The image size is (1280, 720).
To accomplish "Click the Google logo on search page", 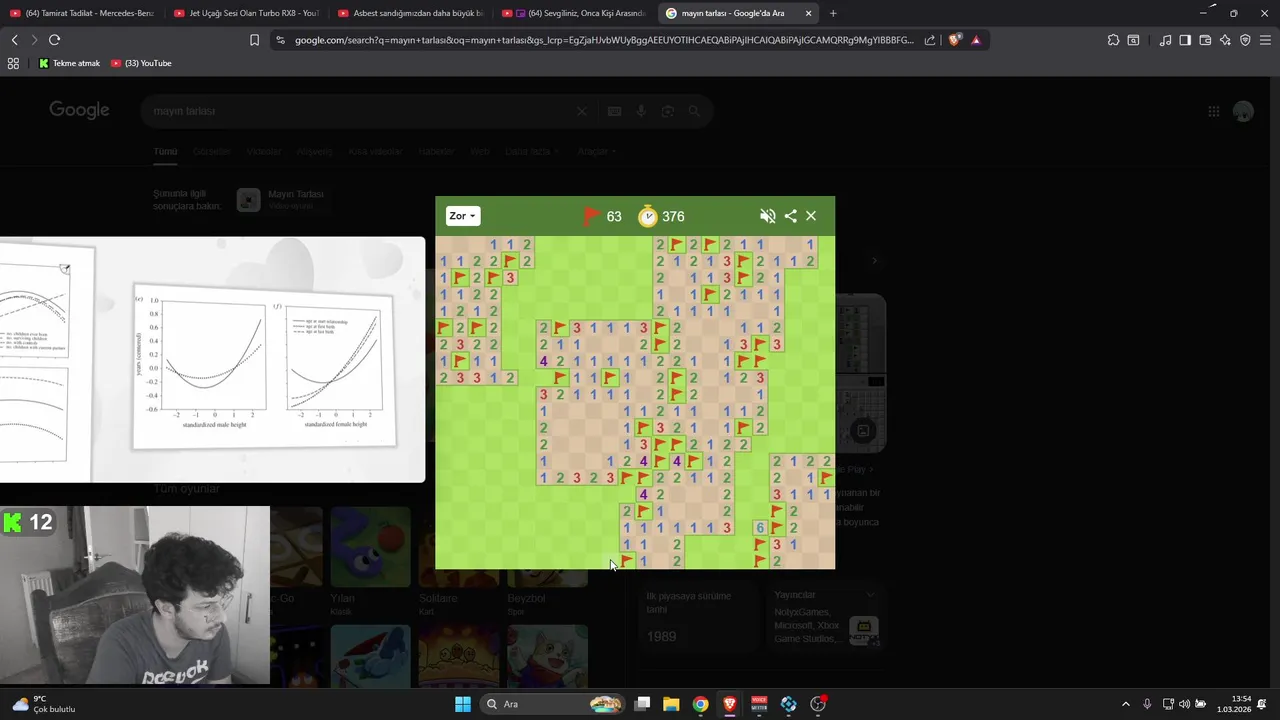I will (80, 110).
